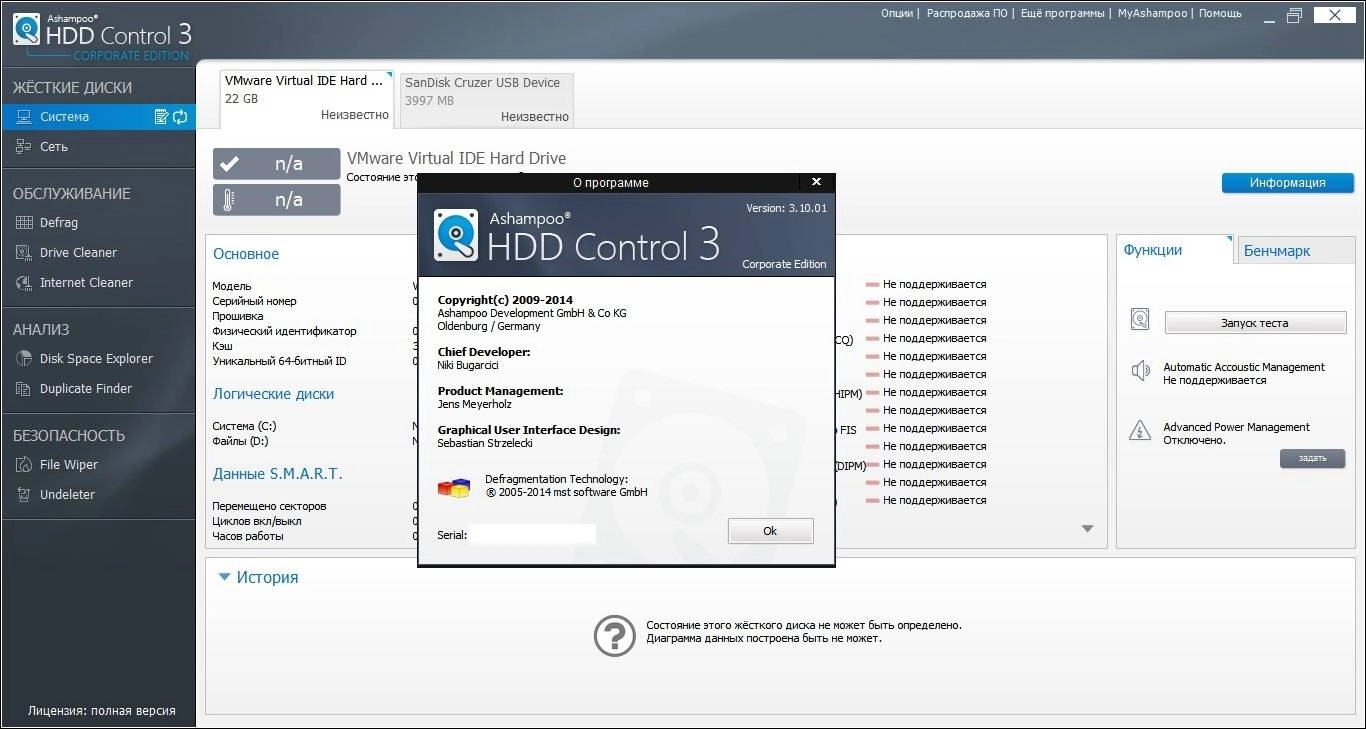The image size is (1366, 729).
Task: Switch to the Функции tab
Action: coord(1175,250)
